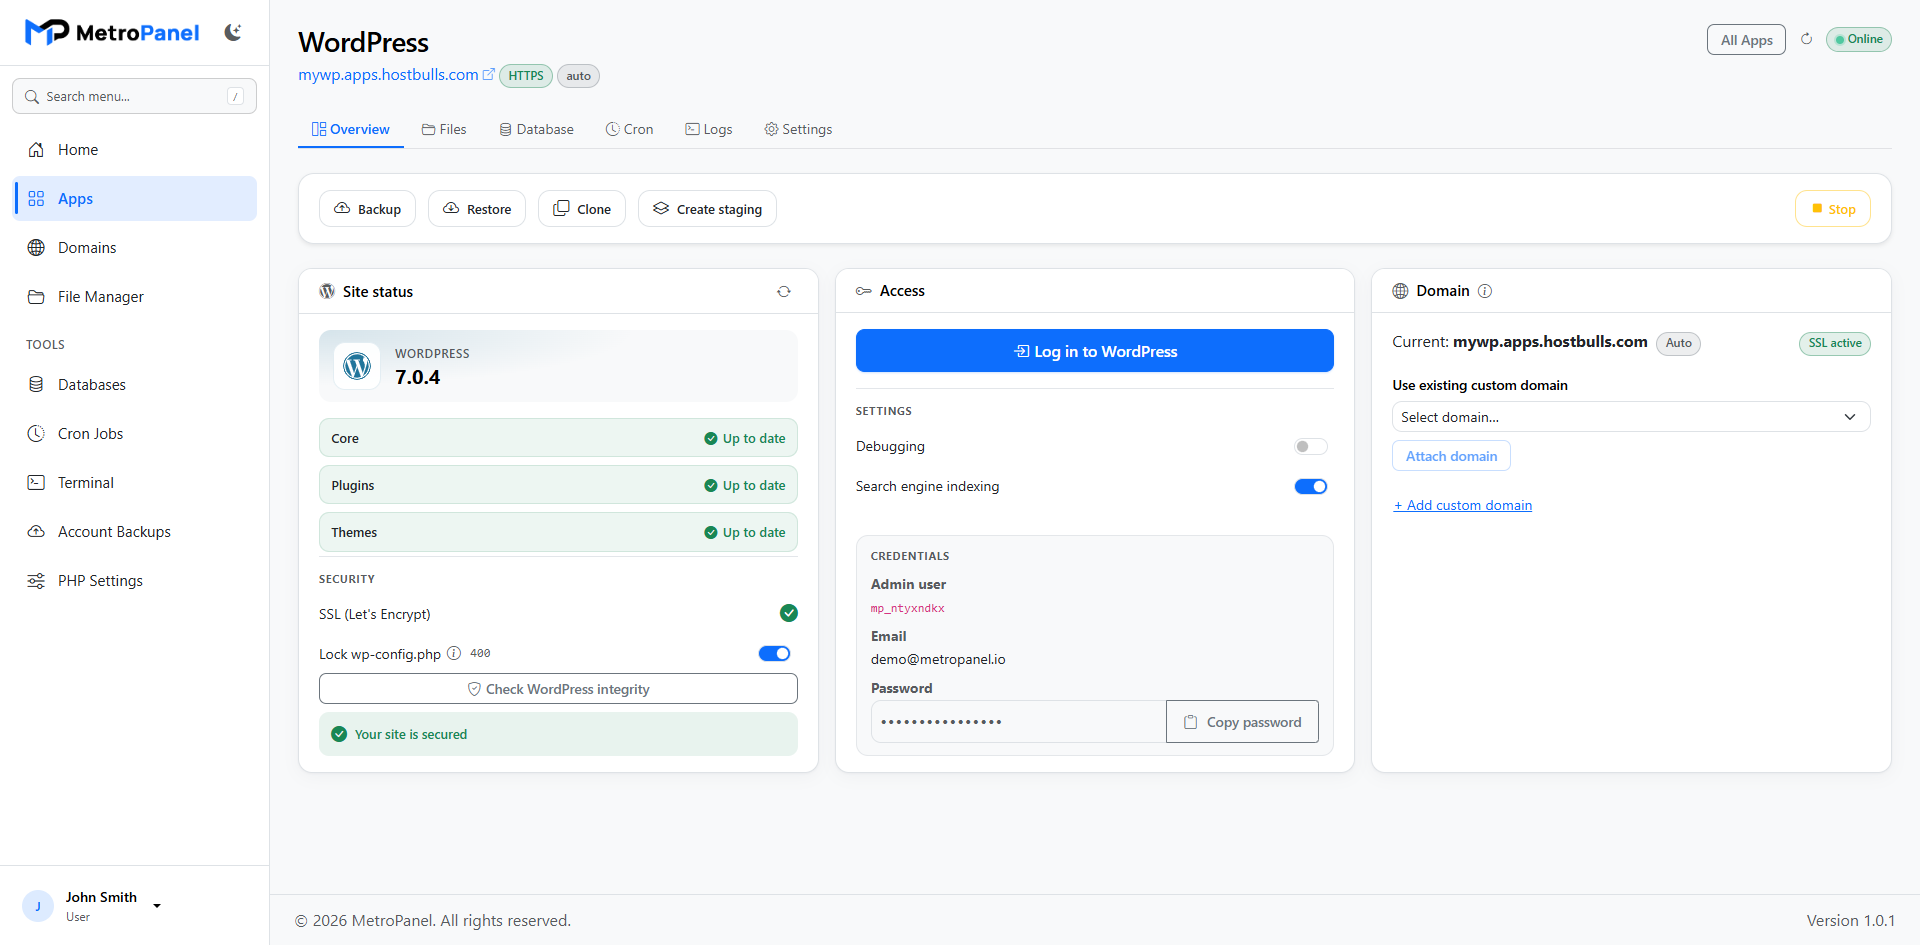Focus the Search menu field

tap(135, 96)
